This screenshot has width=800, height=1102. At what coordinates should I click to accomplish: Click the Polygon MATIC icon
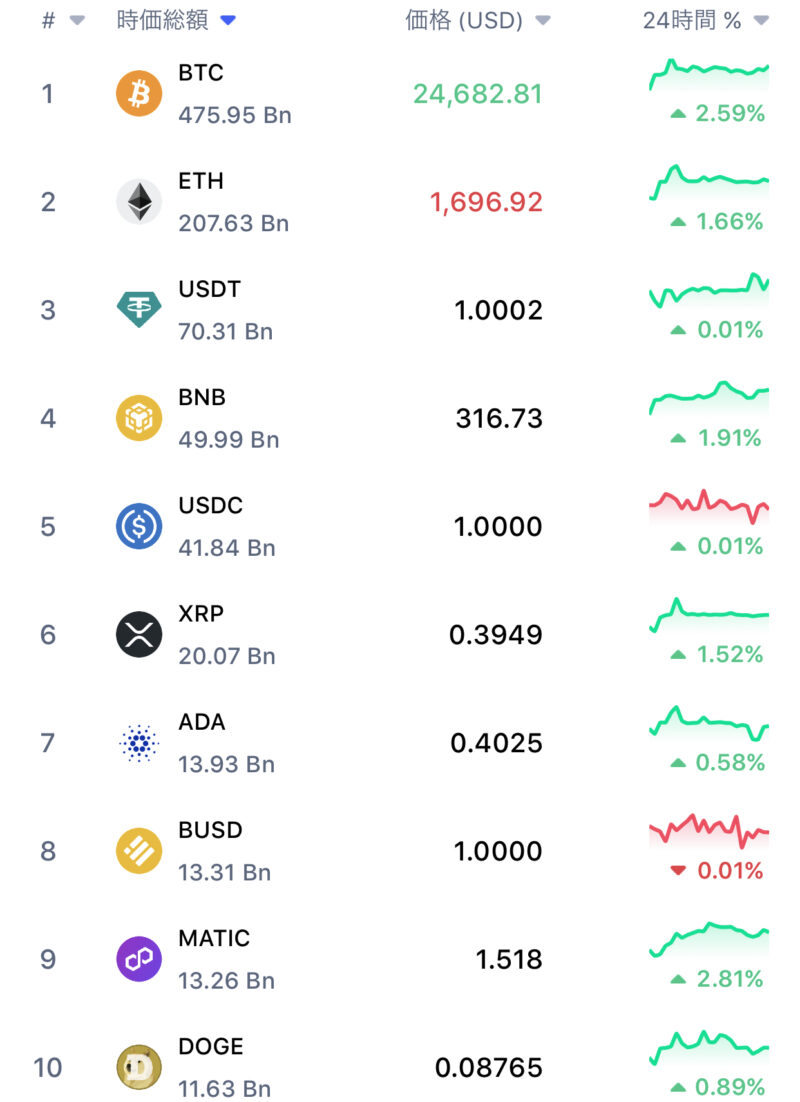139,960
